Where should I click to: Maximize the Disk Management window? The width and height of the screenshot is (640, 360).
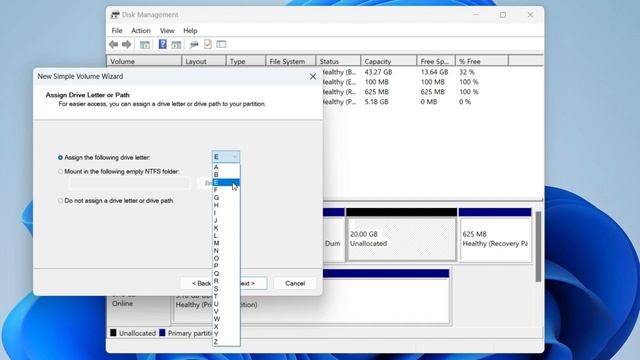pyautogui.click(x=503, y=15)
